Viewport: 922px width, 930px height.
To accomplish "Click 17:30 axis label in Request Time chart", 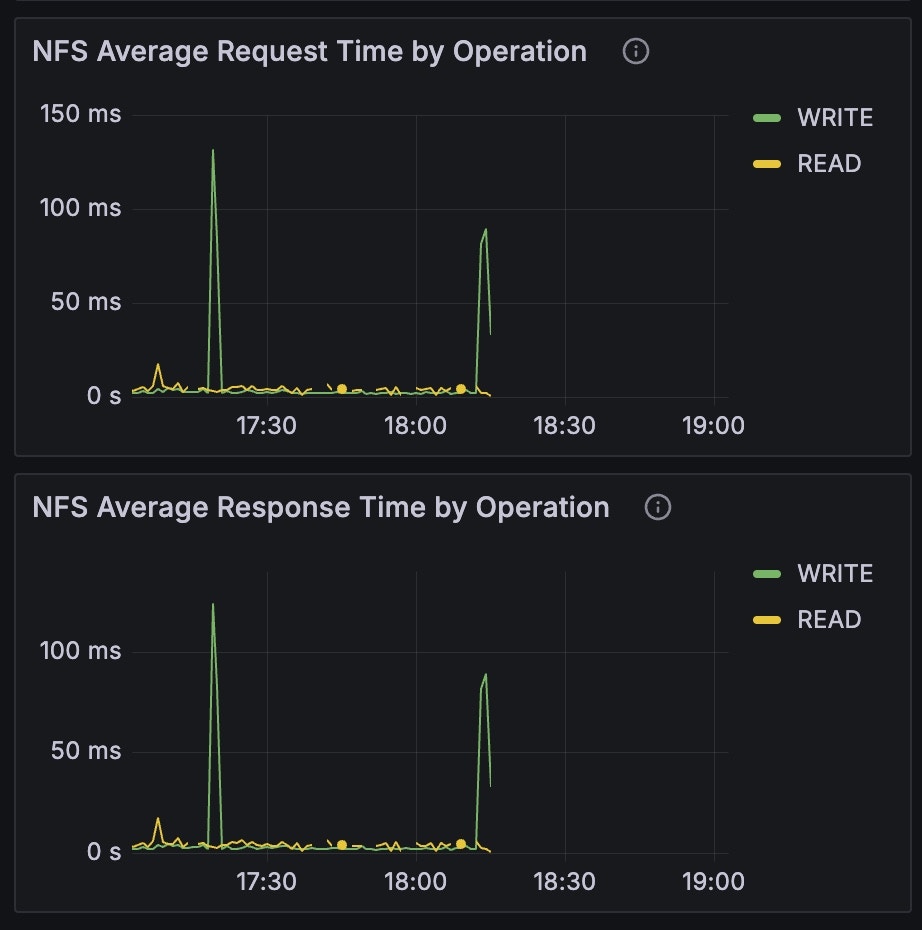I will [x=266, y=426].
